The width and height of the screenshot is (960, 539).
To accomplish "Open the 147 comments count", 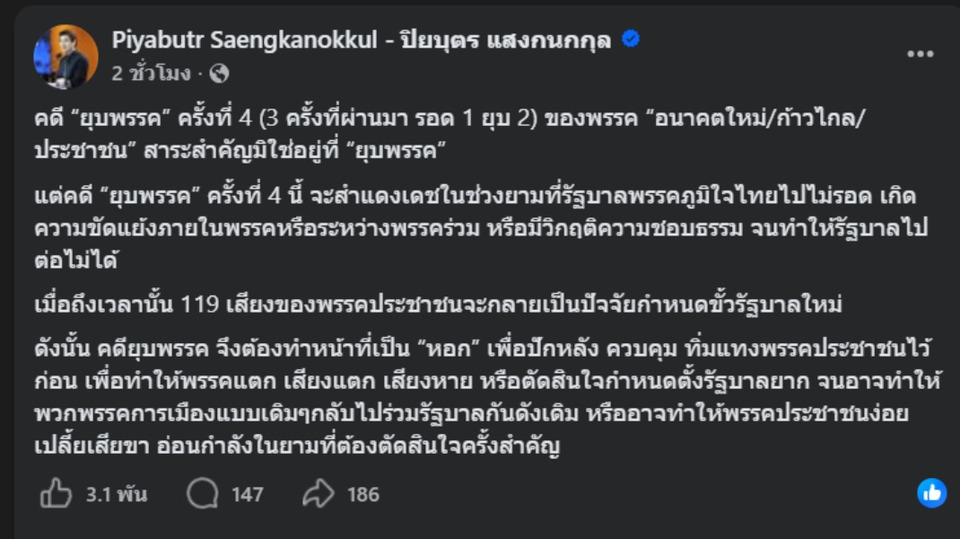I will 247,494.
